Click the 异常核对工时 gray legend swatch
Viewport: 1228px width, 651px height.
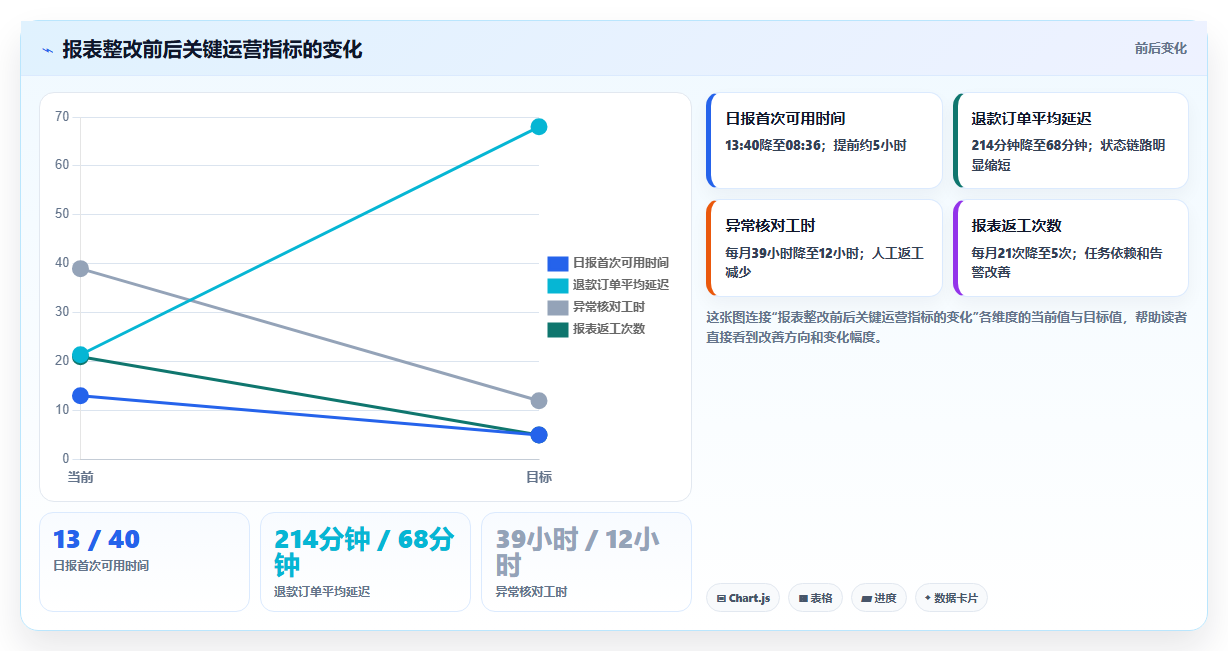[558, 307]
